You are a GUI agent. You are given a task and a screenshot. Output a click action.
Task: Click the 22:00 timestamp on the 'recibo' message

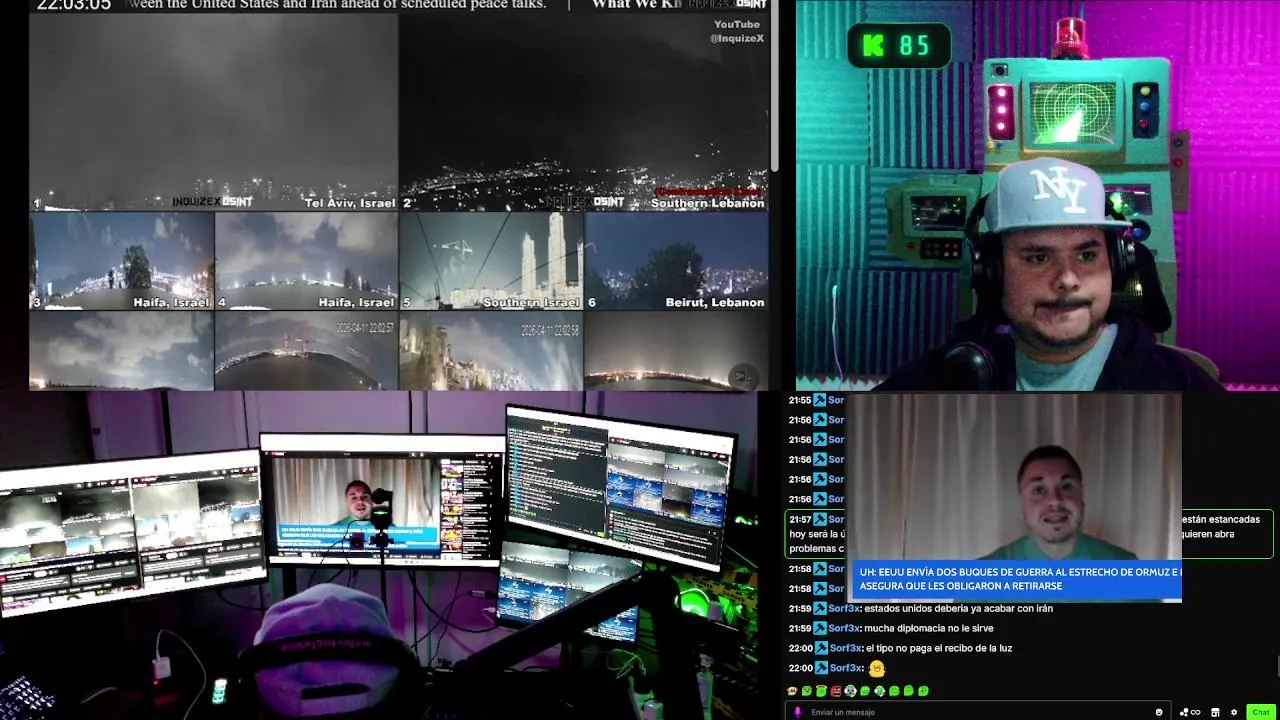(x=801, y=648)
